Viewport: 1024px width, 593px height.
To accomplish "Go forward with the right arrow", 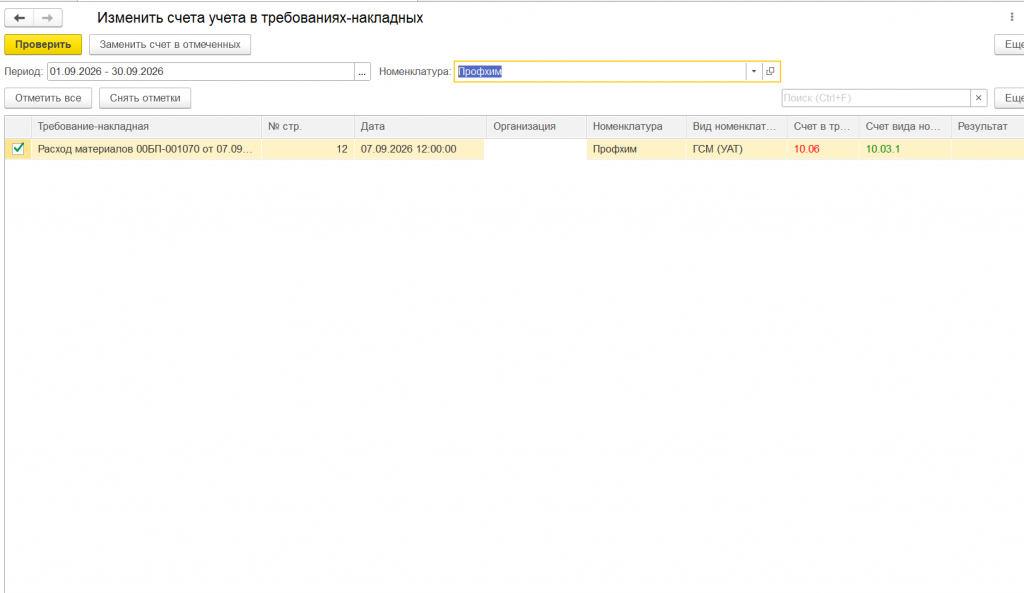I will click(x=48, y=18).
